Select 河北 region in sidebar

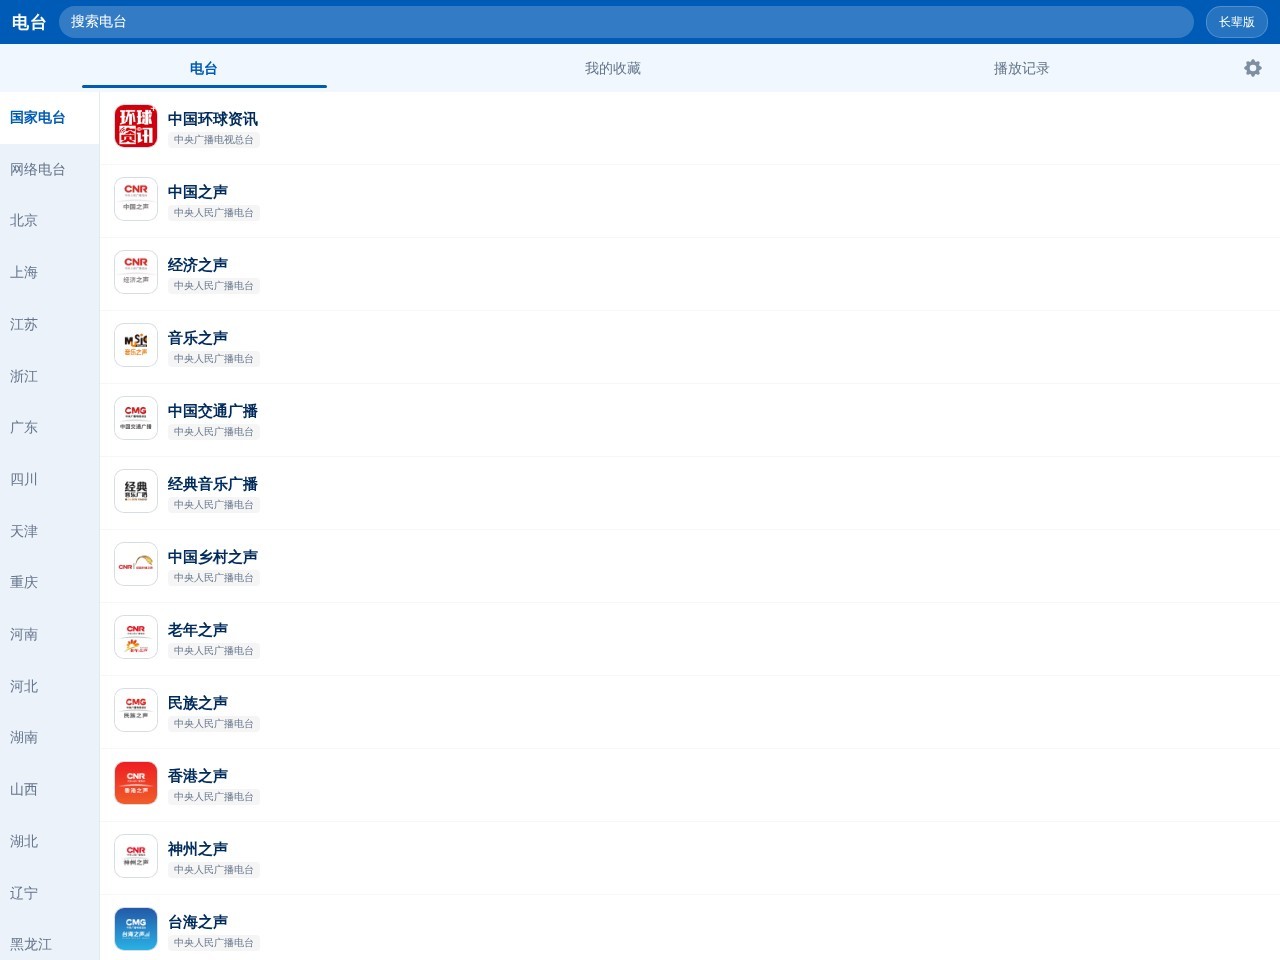pyautogui.click(x=50, y=686)
